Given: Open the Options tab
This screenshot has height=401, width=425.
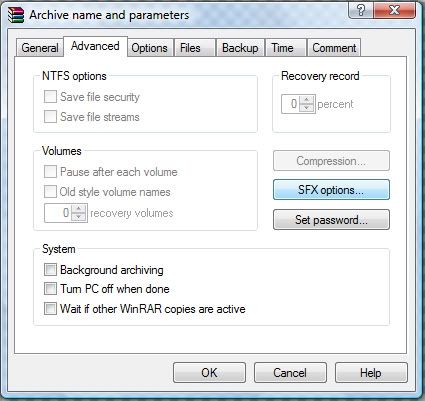Looking at the screenshot, I should [x=149, y=48].
